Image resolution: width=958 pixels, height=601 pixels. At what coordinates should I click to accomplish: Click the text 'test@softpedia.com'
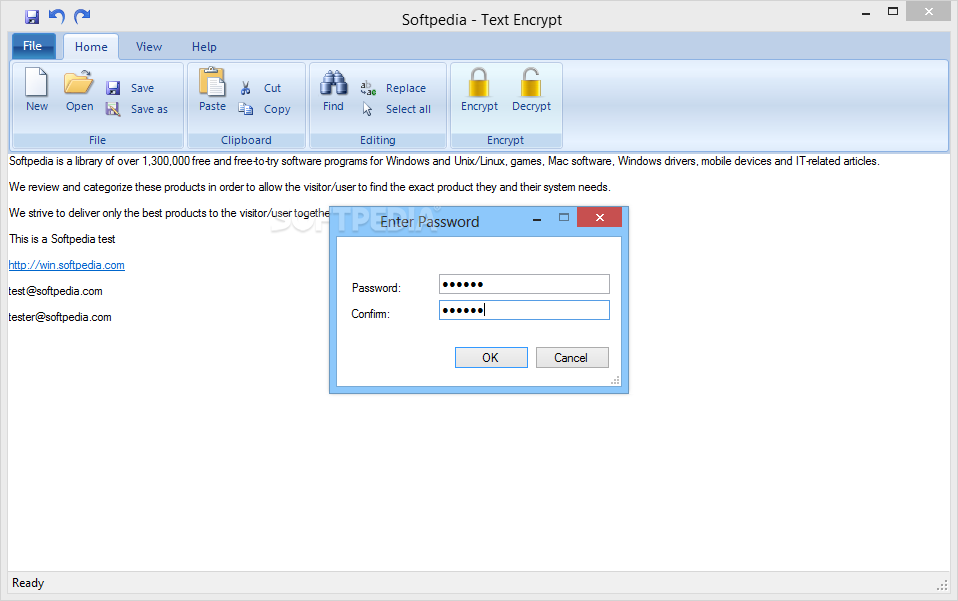56,291
